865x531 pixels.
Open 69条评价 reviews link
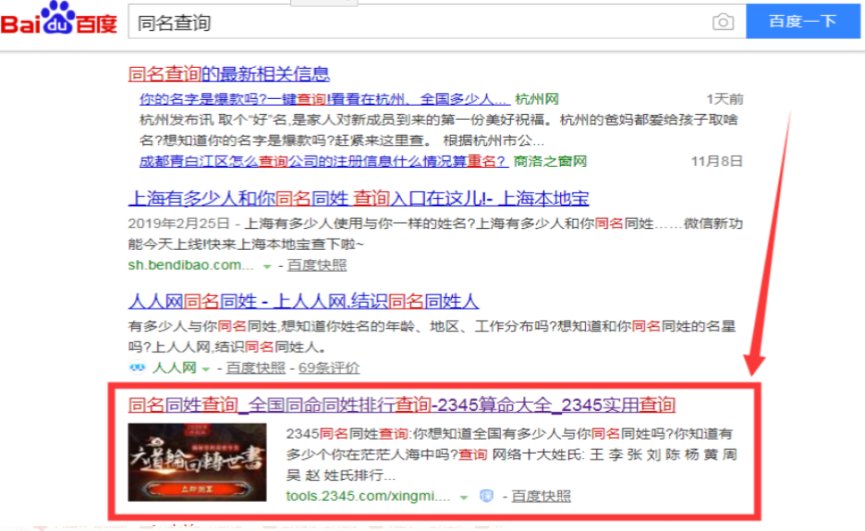(329, 368)
